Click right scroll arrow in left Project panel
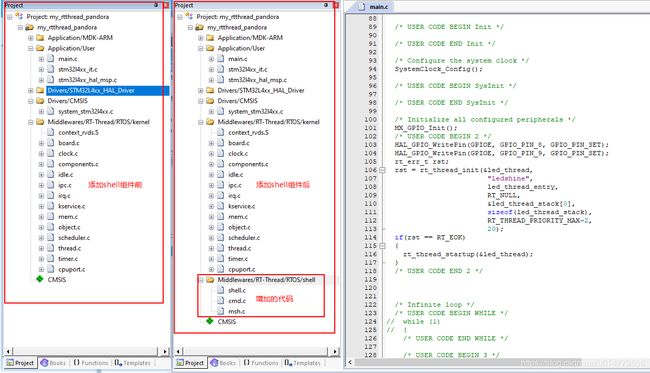 click(165, 351)
